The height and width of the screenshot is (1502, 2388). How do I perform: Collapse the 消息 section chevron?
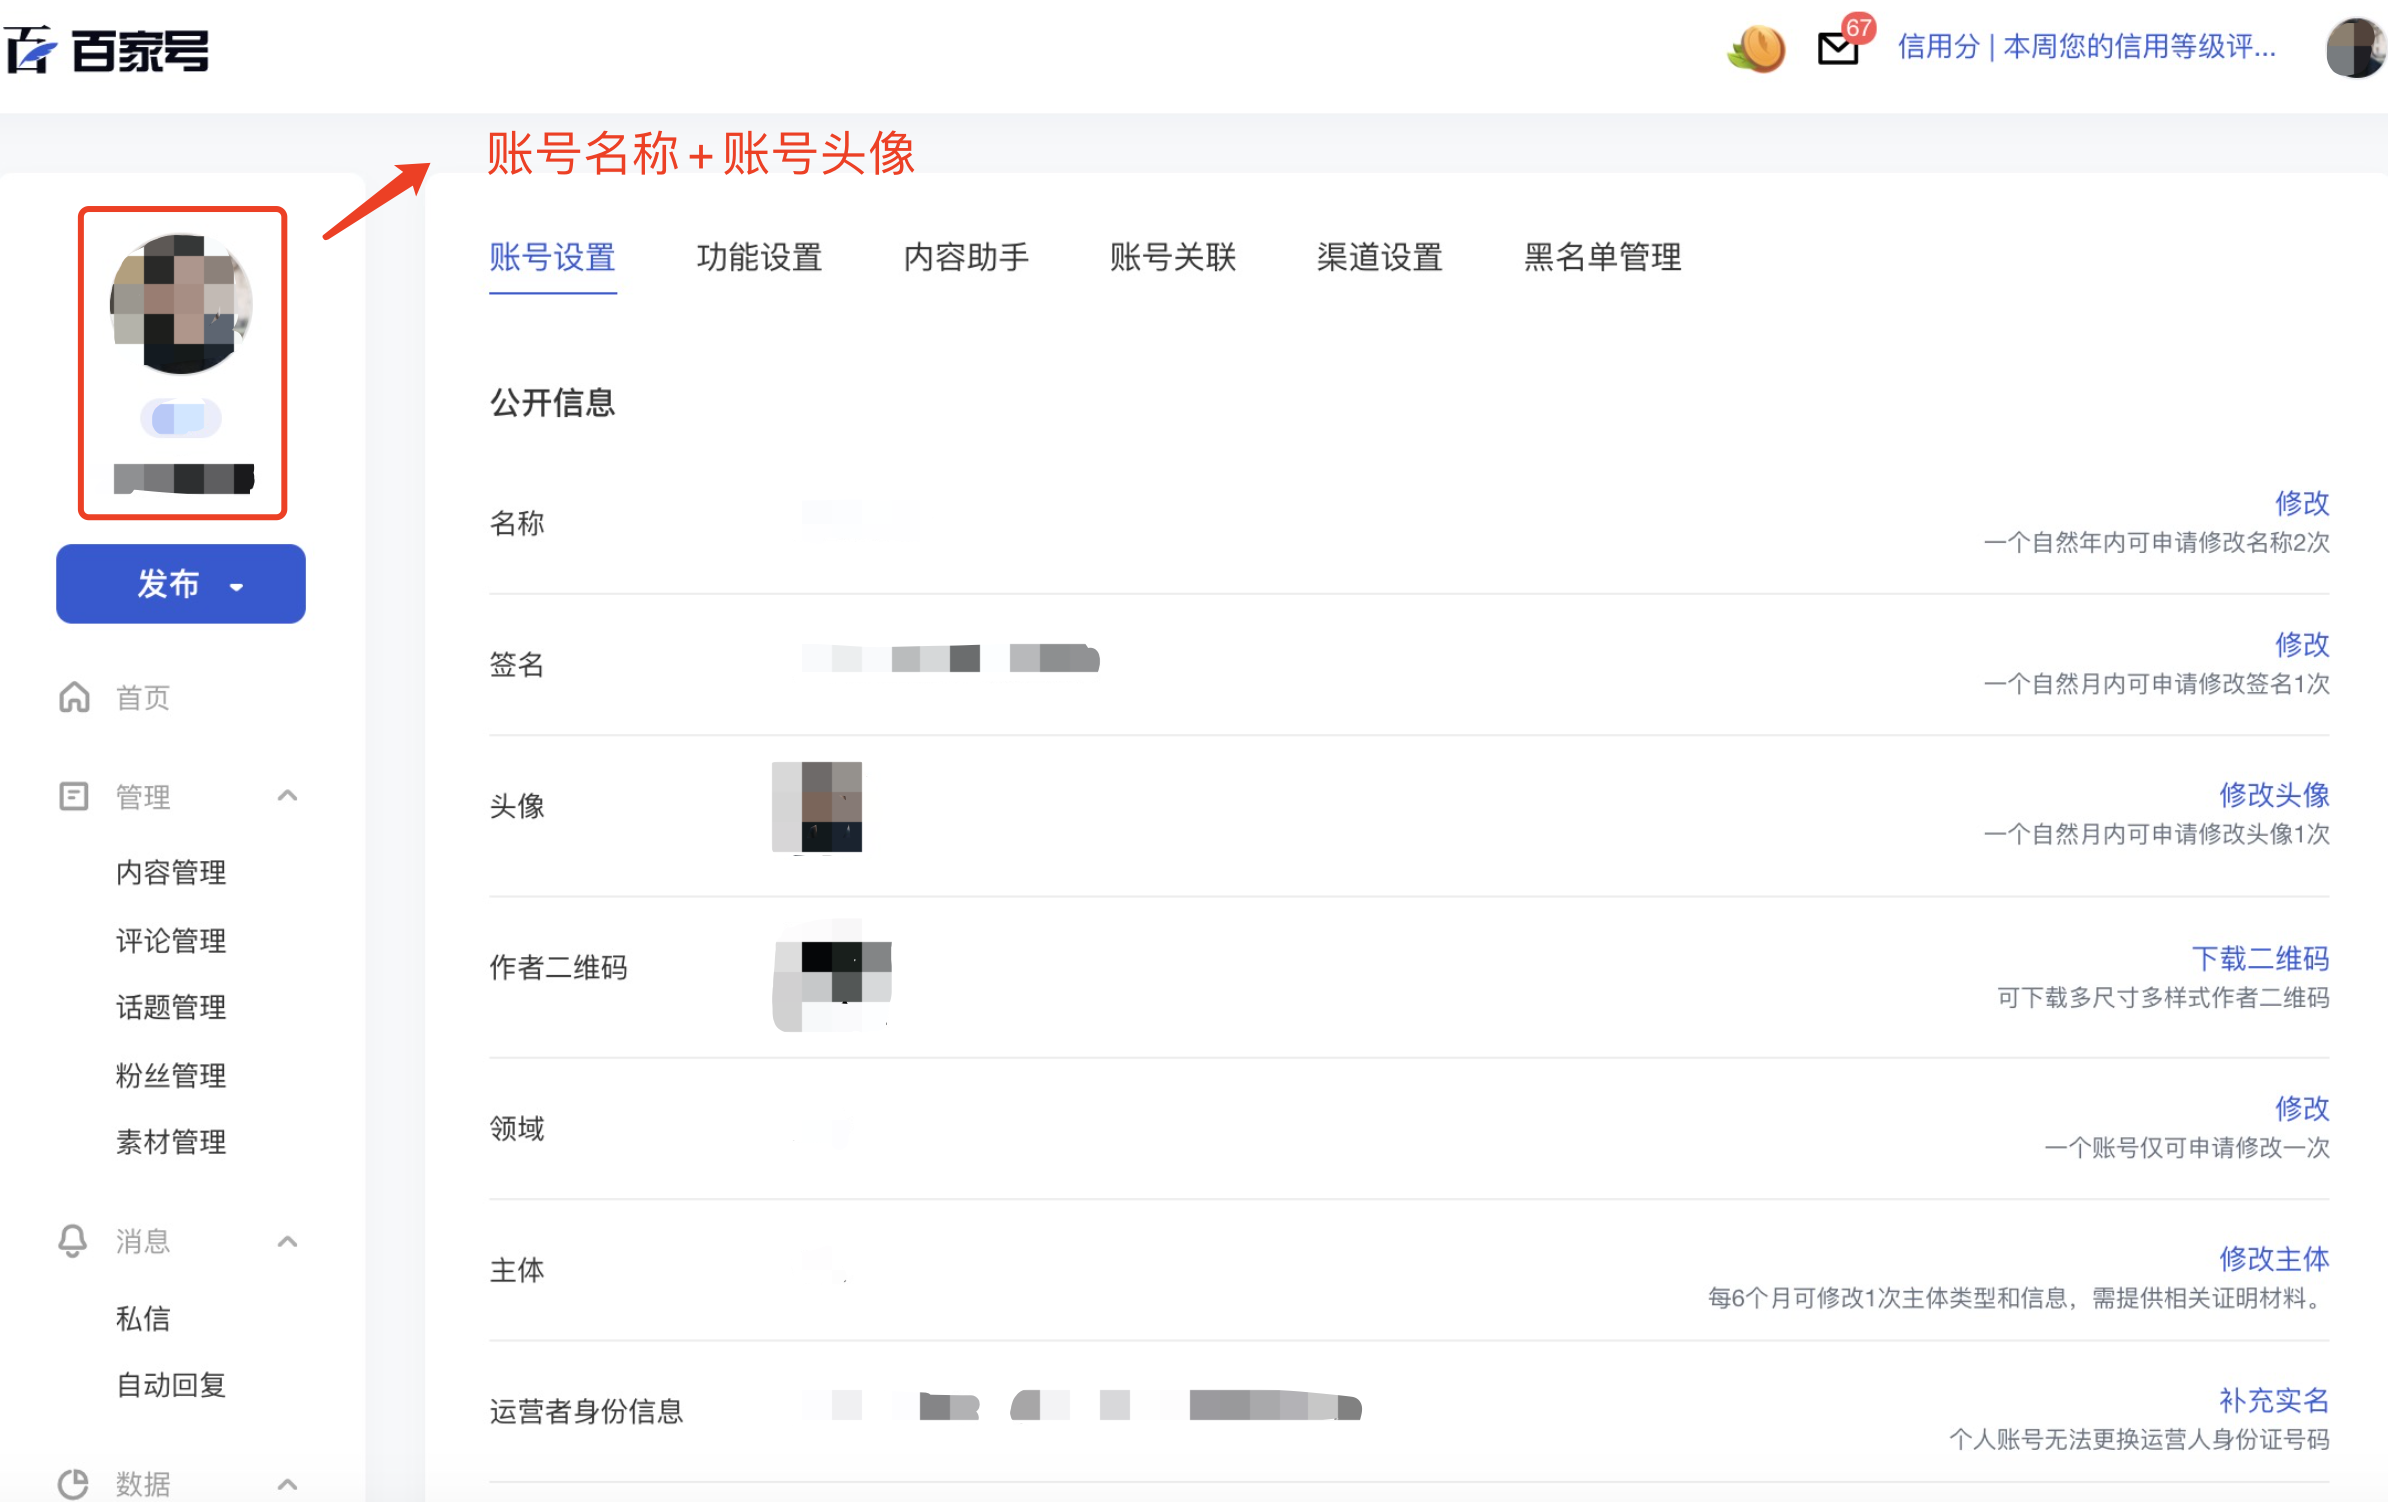[287, 1241]
